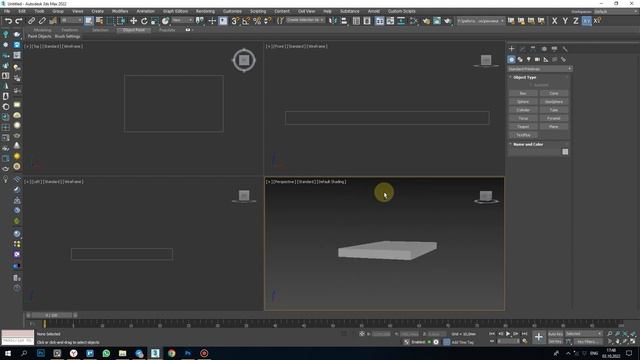Open the Rendering menu
This screenshot has width=640, height=360.
pos(205,11)
